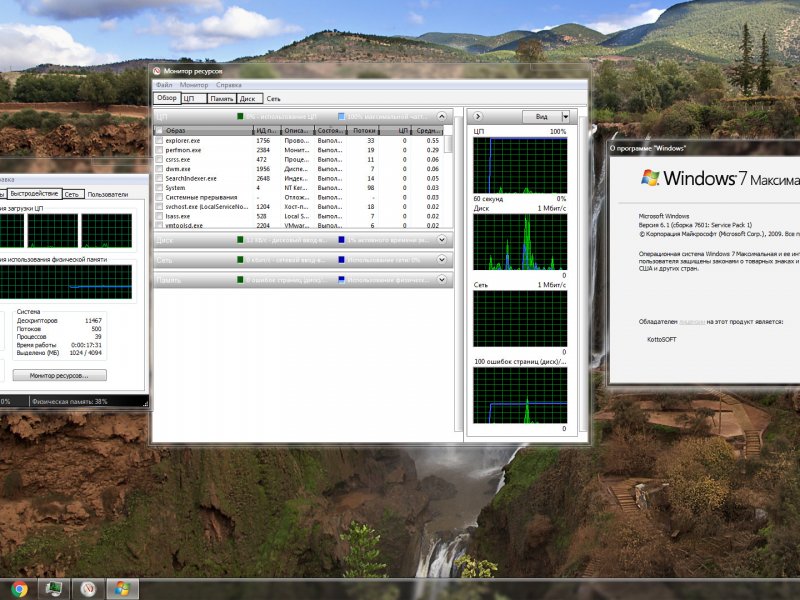Click the Монитор ресурсов... button in Task Manager
Image resolution: width=800 pixels, height=600 pixels.
pyautogui.click(x=60, y=376)
